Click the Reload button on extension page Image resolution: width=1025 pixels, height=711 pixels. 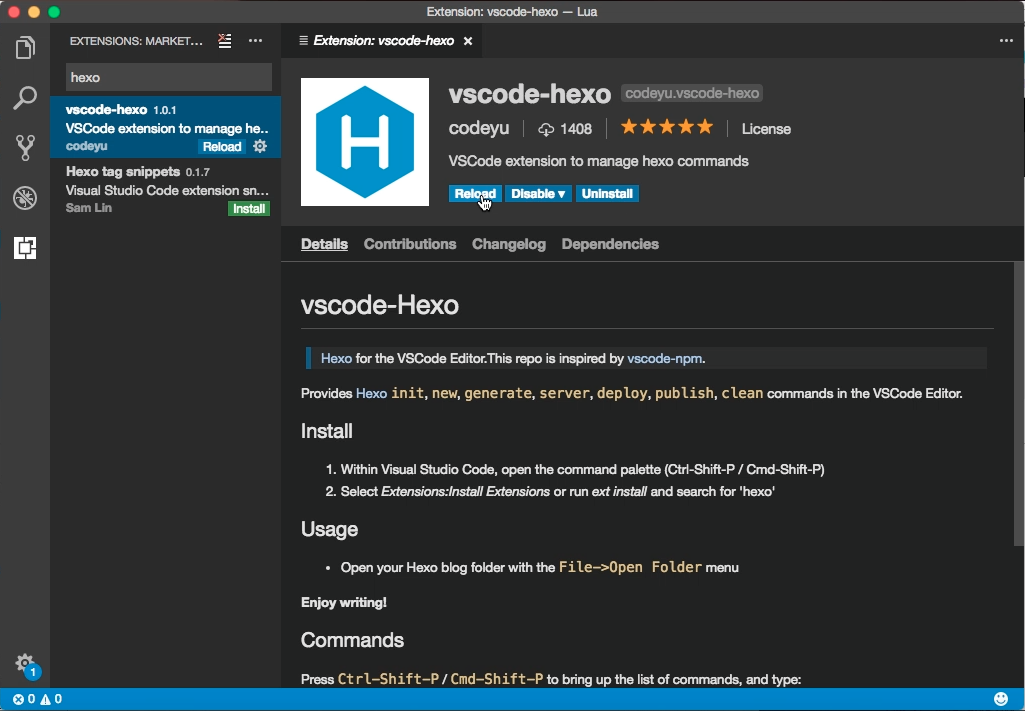(475, 193)
